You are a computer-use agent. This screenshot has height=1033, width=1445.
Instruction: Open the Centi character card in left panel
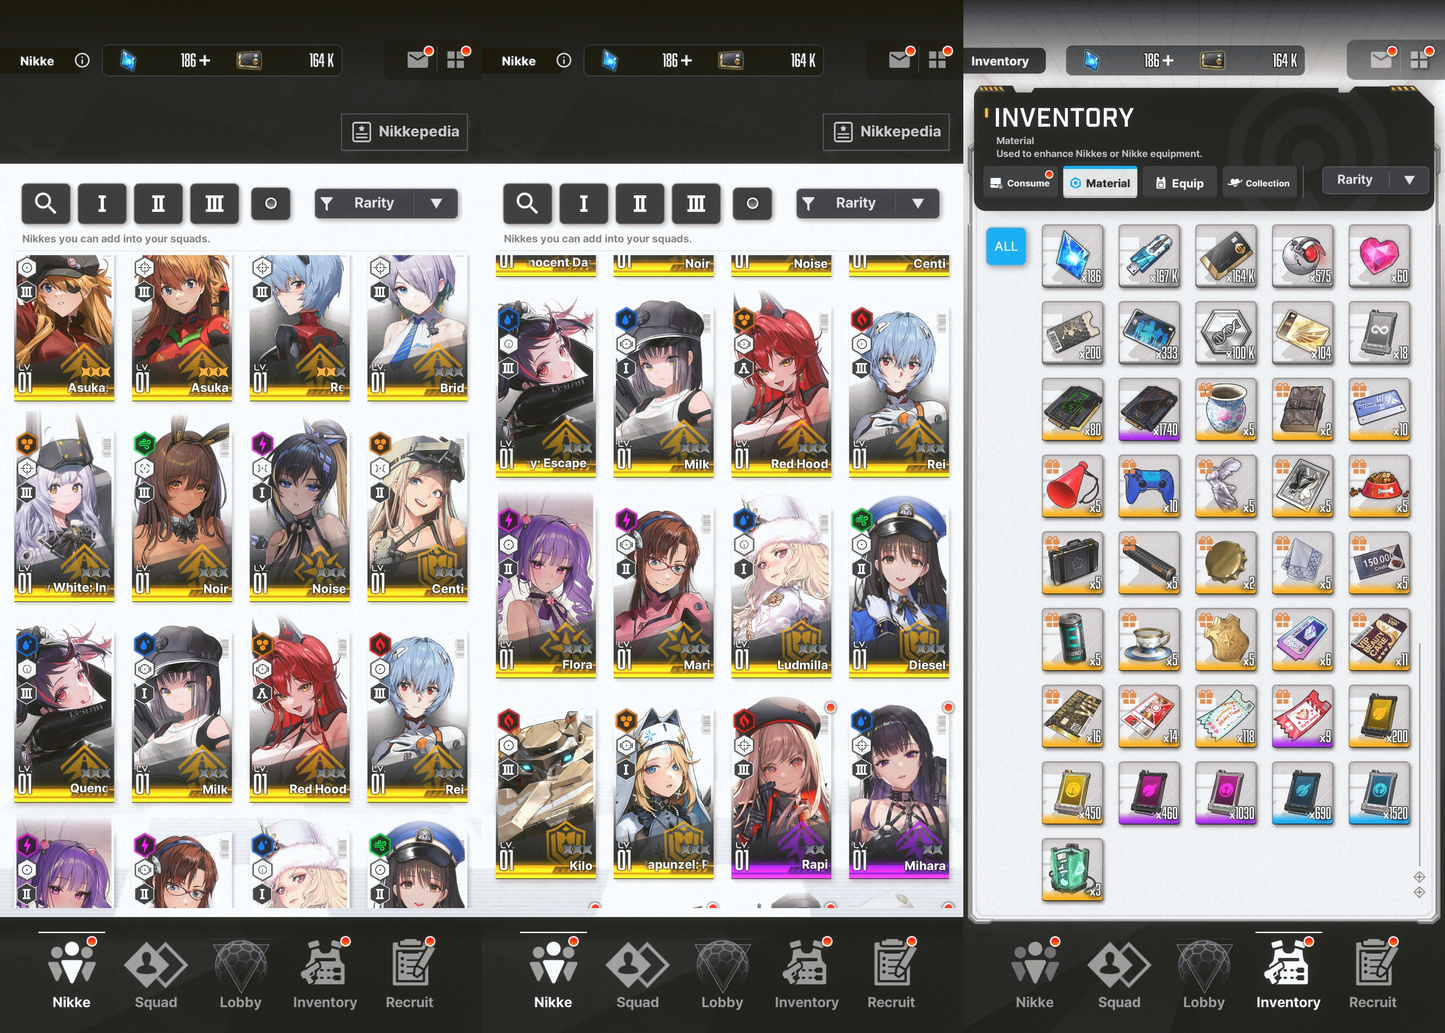(x=418, y=514)
